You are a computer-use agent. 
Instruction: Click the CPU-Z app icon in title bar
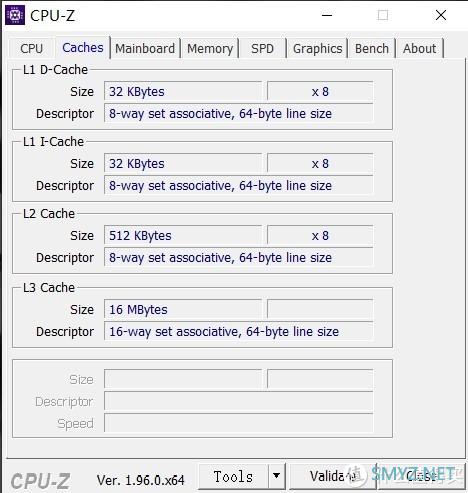[x=15, y=15]
